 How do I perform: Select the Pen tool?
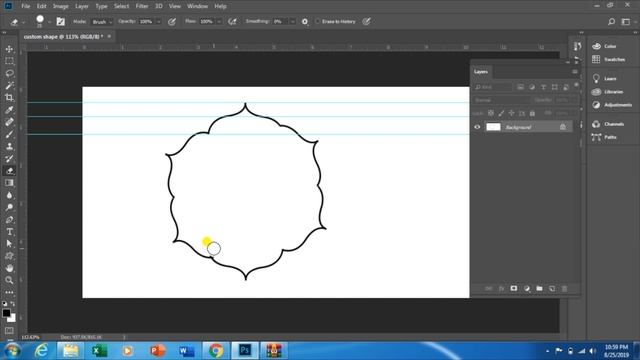coord(9,220)
